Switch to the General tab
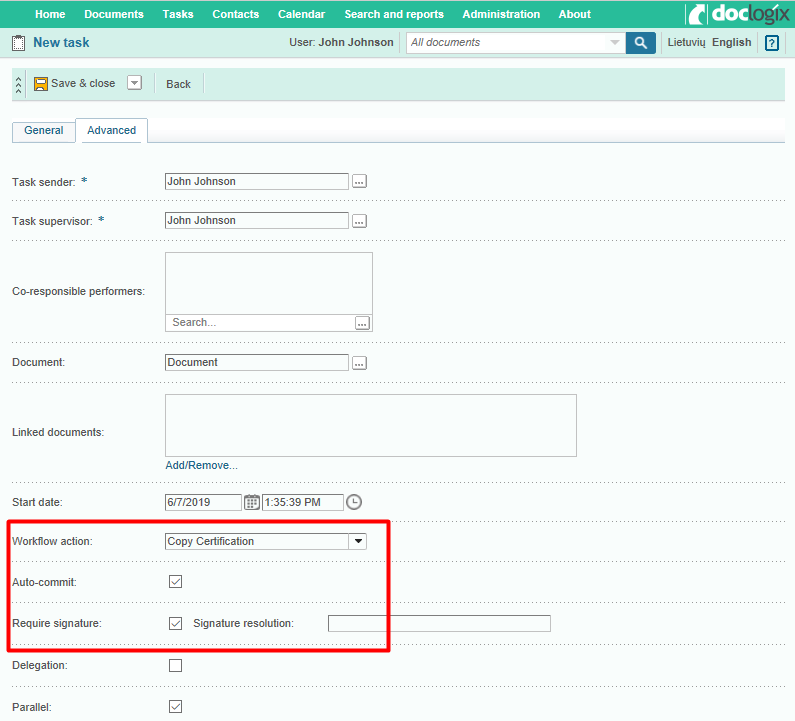 coord(44,131)
